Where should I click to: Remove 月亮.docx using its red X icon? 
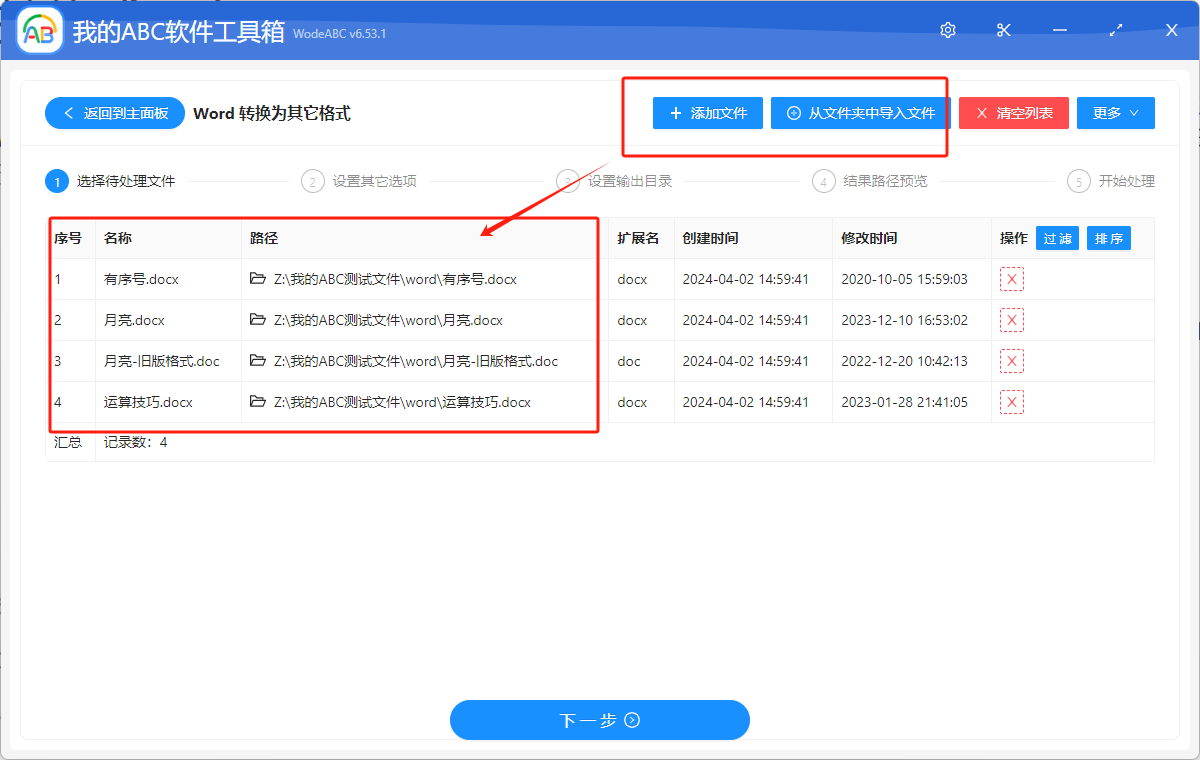point(1011,321)
